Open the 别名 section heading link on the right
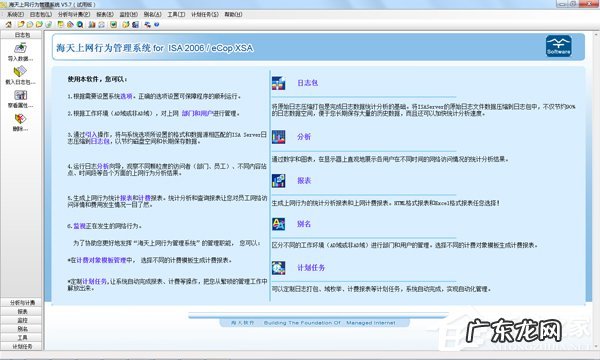Viewport: 600px width, 360px height. pos(304,224)
